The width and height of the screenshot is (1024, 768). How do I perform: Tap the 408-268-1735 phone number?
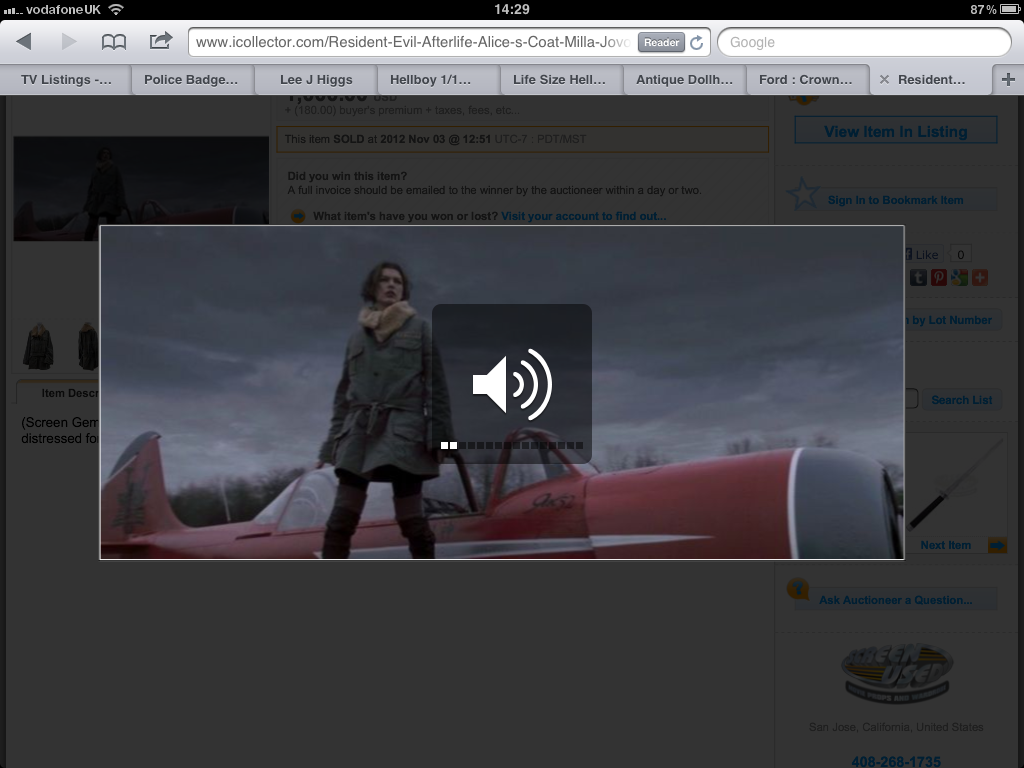click(x=896, y=761)
